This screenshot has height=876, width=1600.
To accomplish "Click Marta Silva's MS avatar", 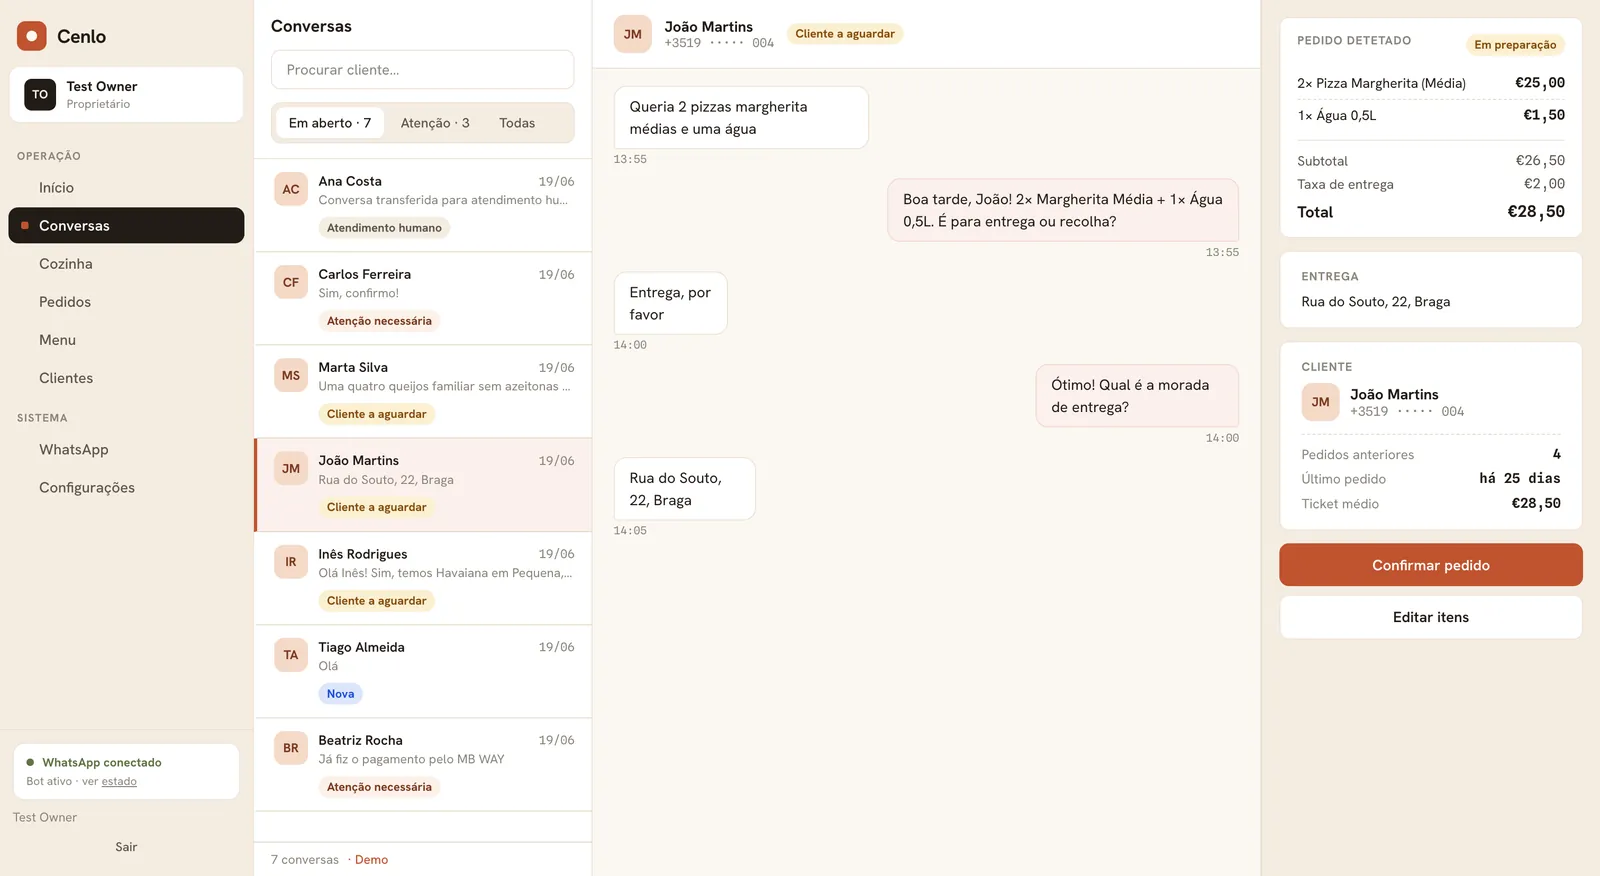I will (x=291, y=375).
